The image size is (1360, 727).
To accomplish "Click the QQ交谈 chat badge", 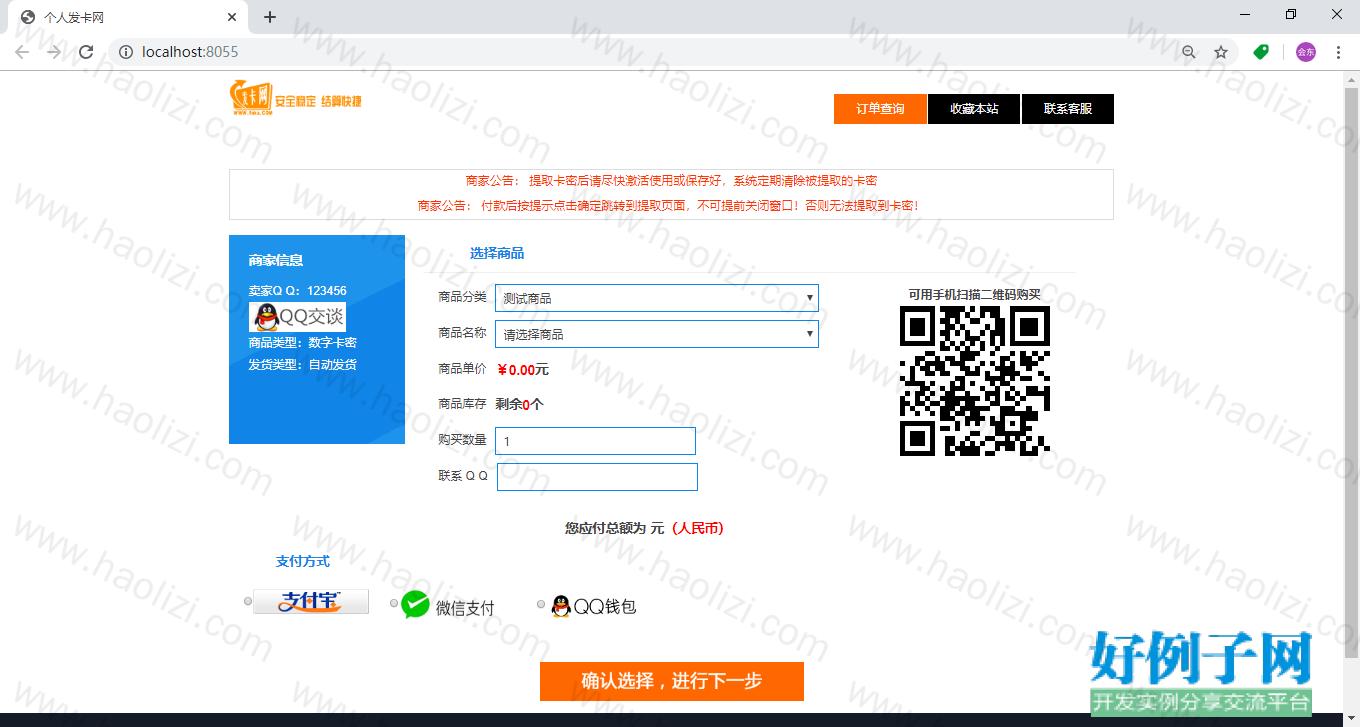I will coord(297,317).
